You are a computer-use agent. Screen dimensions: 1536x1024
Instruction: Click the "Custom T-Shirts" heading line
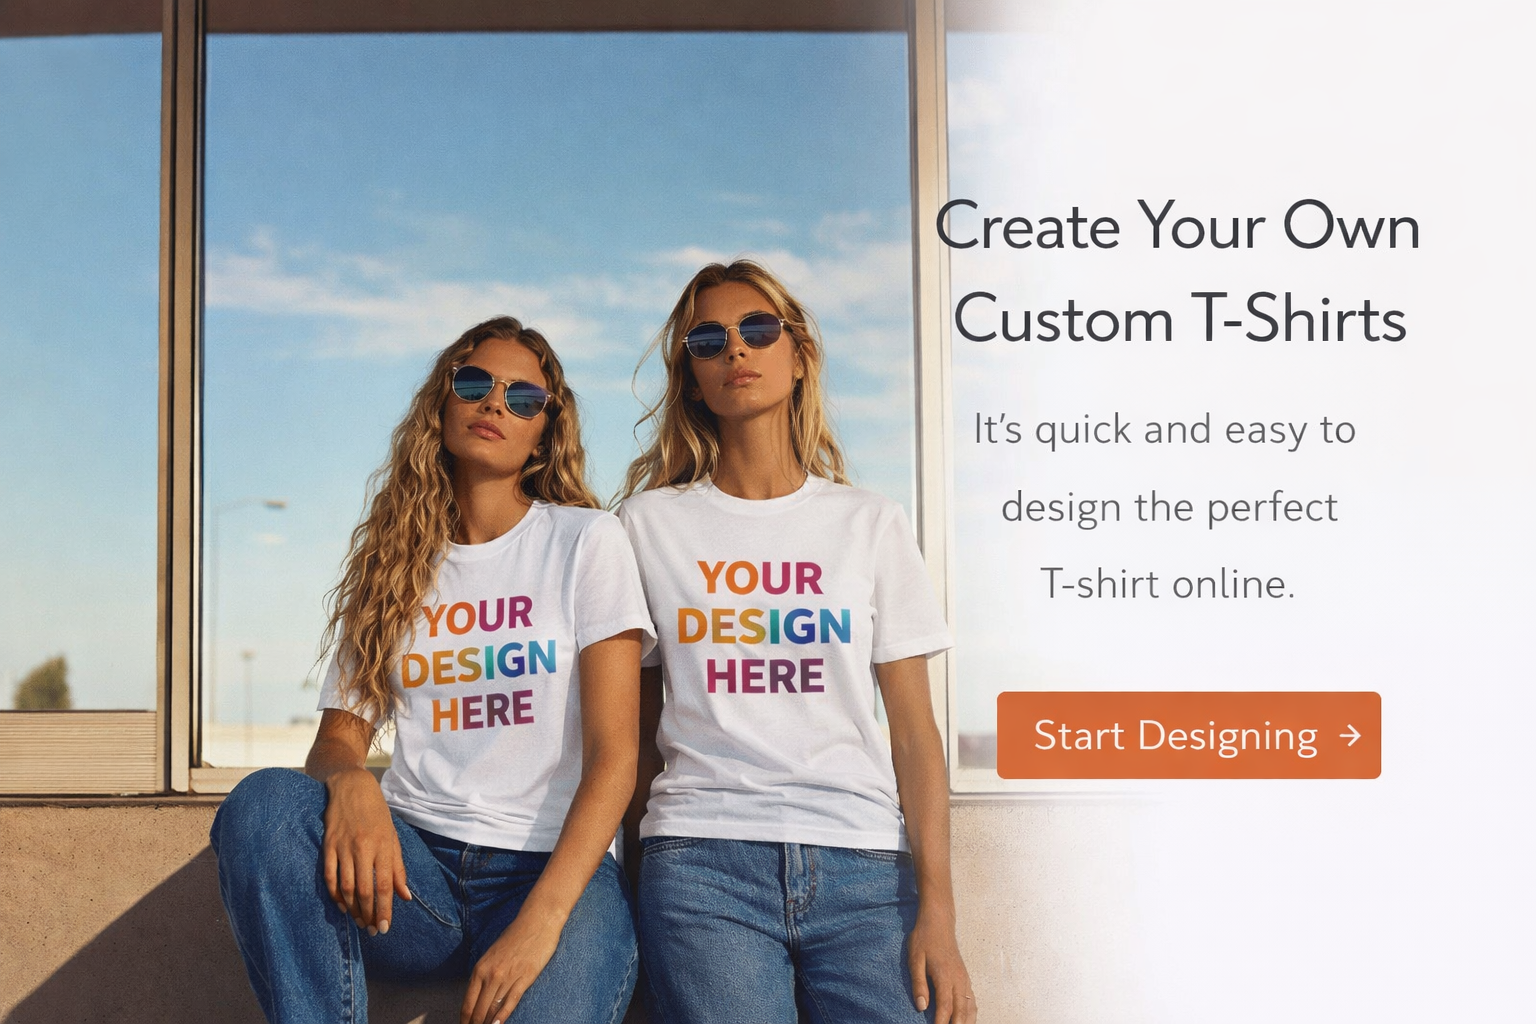[x=1180, y=318]
